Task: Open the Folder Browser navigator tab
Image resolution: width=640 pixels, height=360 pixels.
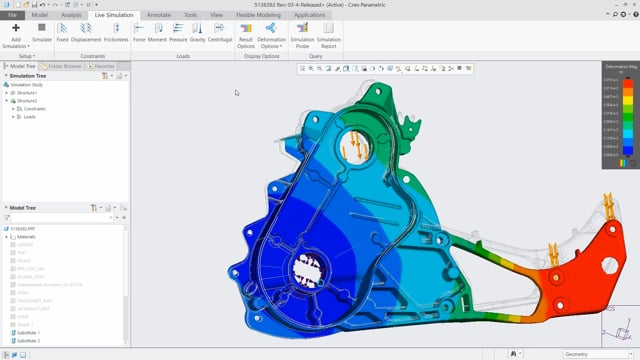Action: coord(61,66)
